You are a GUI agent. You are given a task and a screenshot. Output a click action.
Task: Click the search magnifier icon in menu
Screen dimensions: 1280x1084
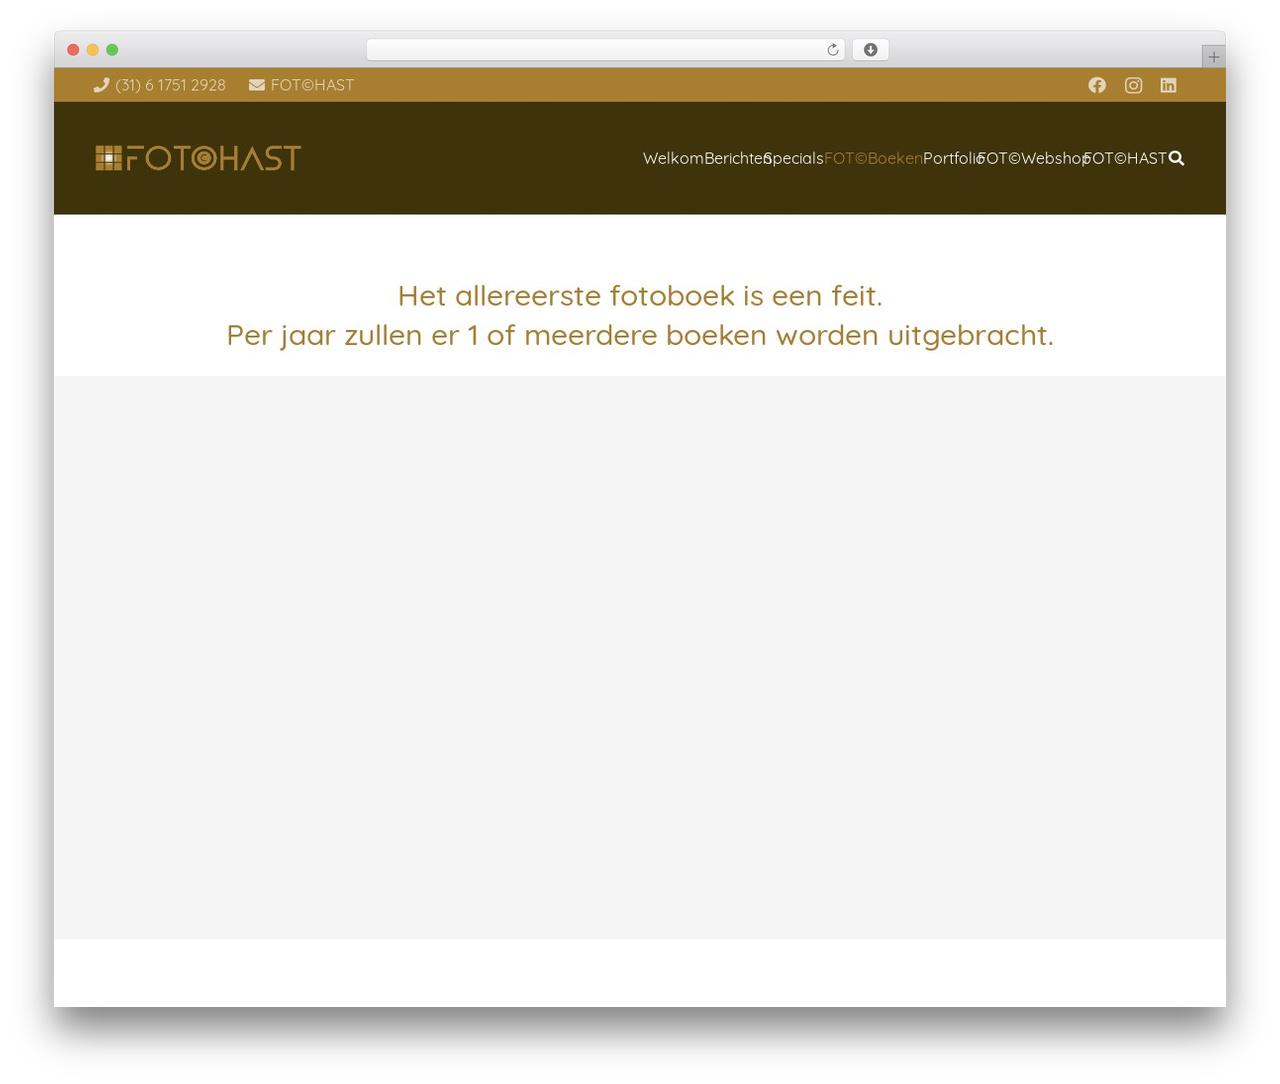coord(1176,158)
